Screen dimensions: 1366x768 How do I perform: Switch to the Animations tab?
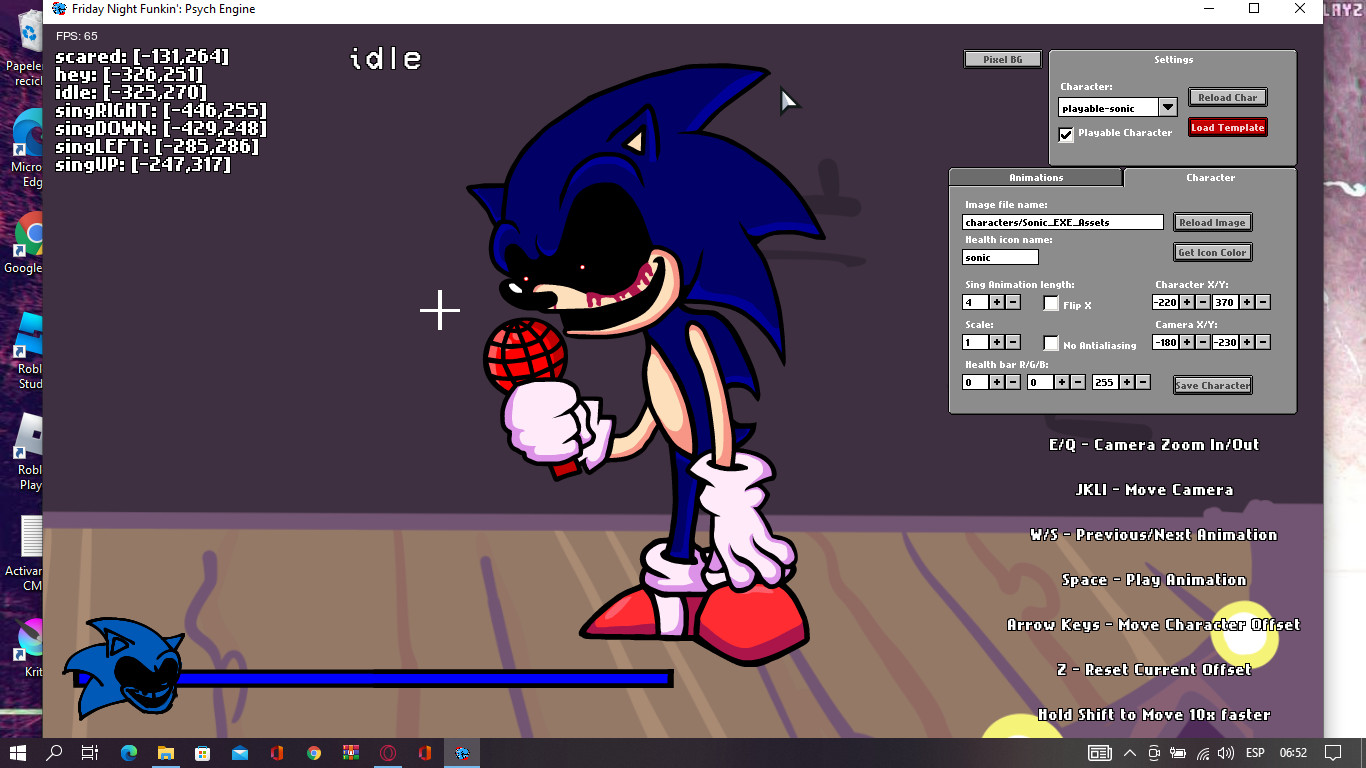(1036, 177)
